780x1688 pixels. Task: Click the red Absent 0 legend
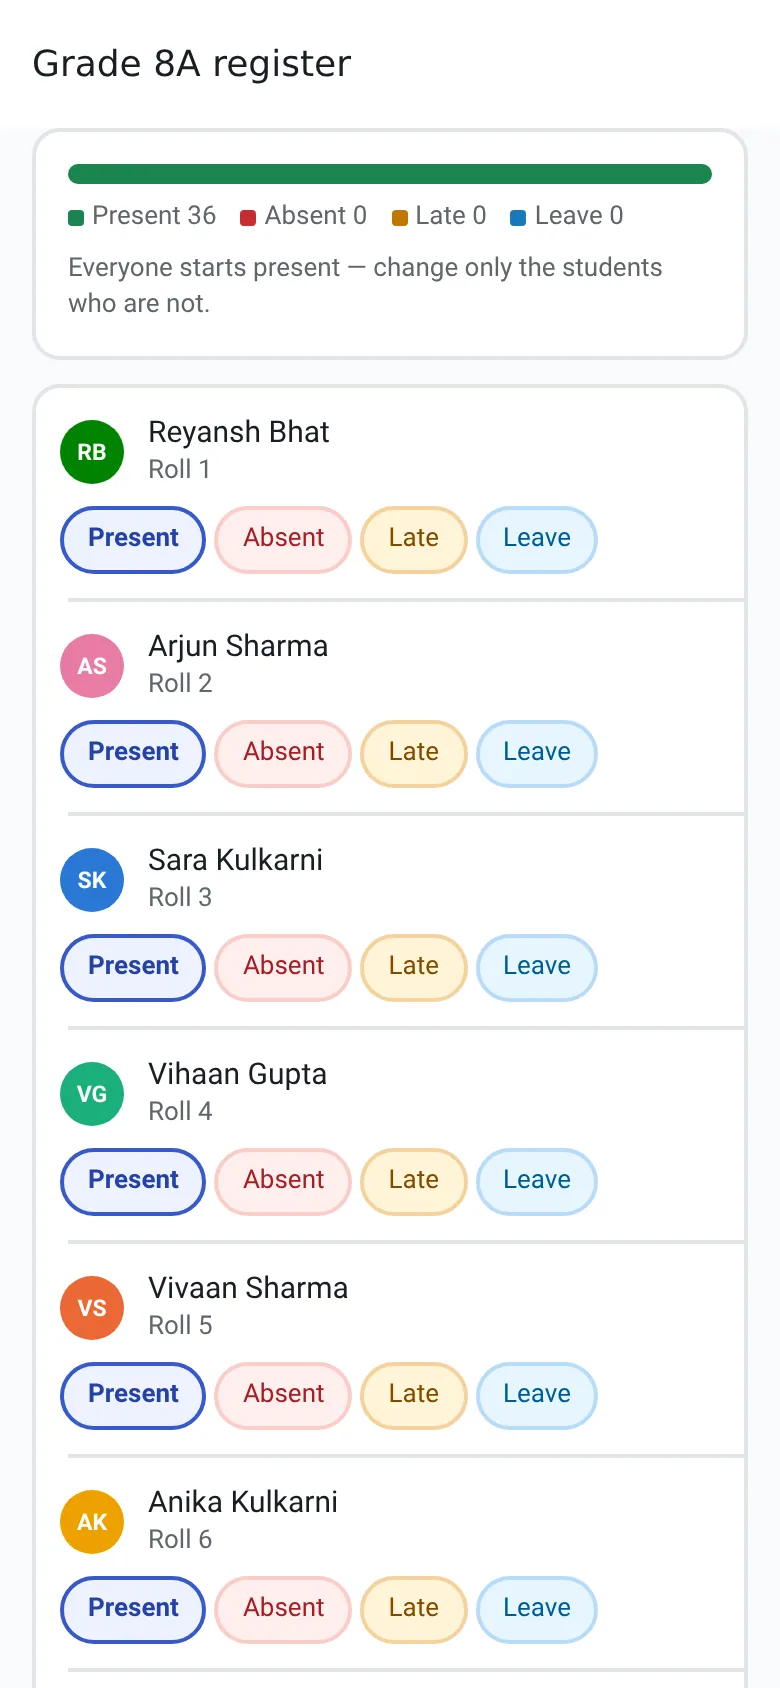pos(303,216)
